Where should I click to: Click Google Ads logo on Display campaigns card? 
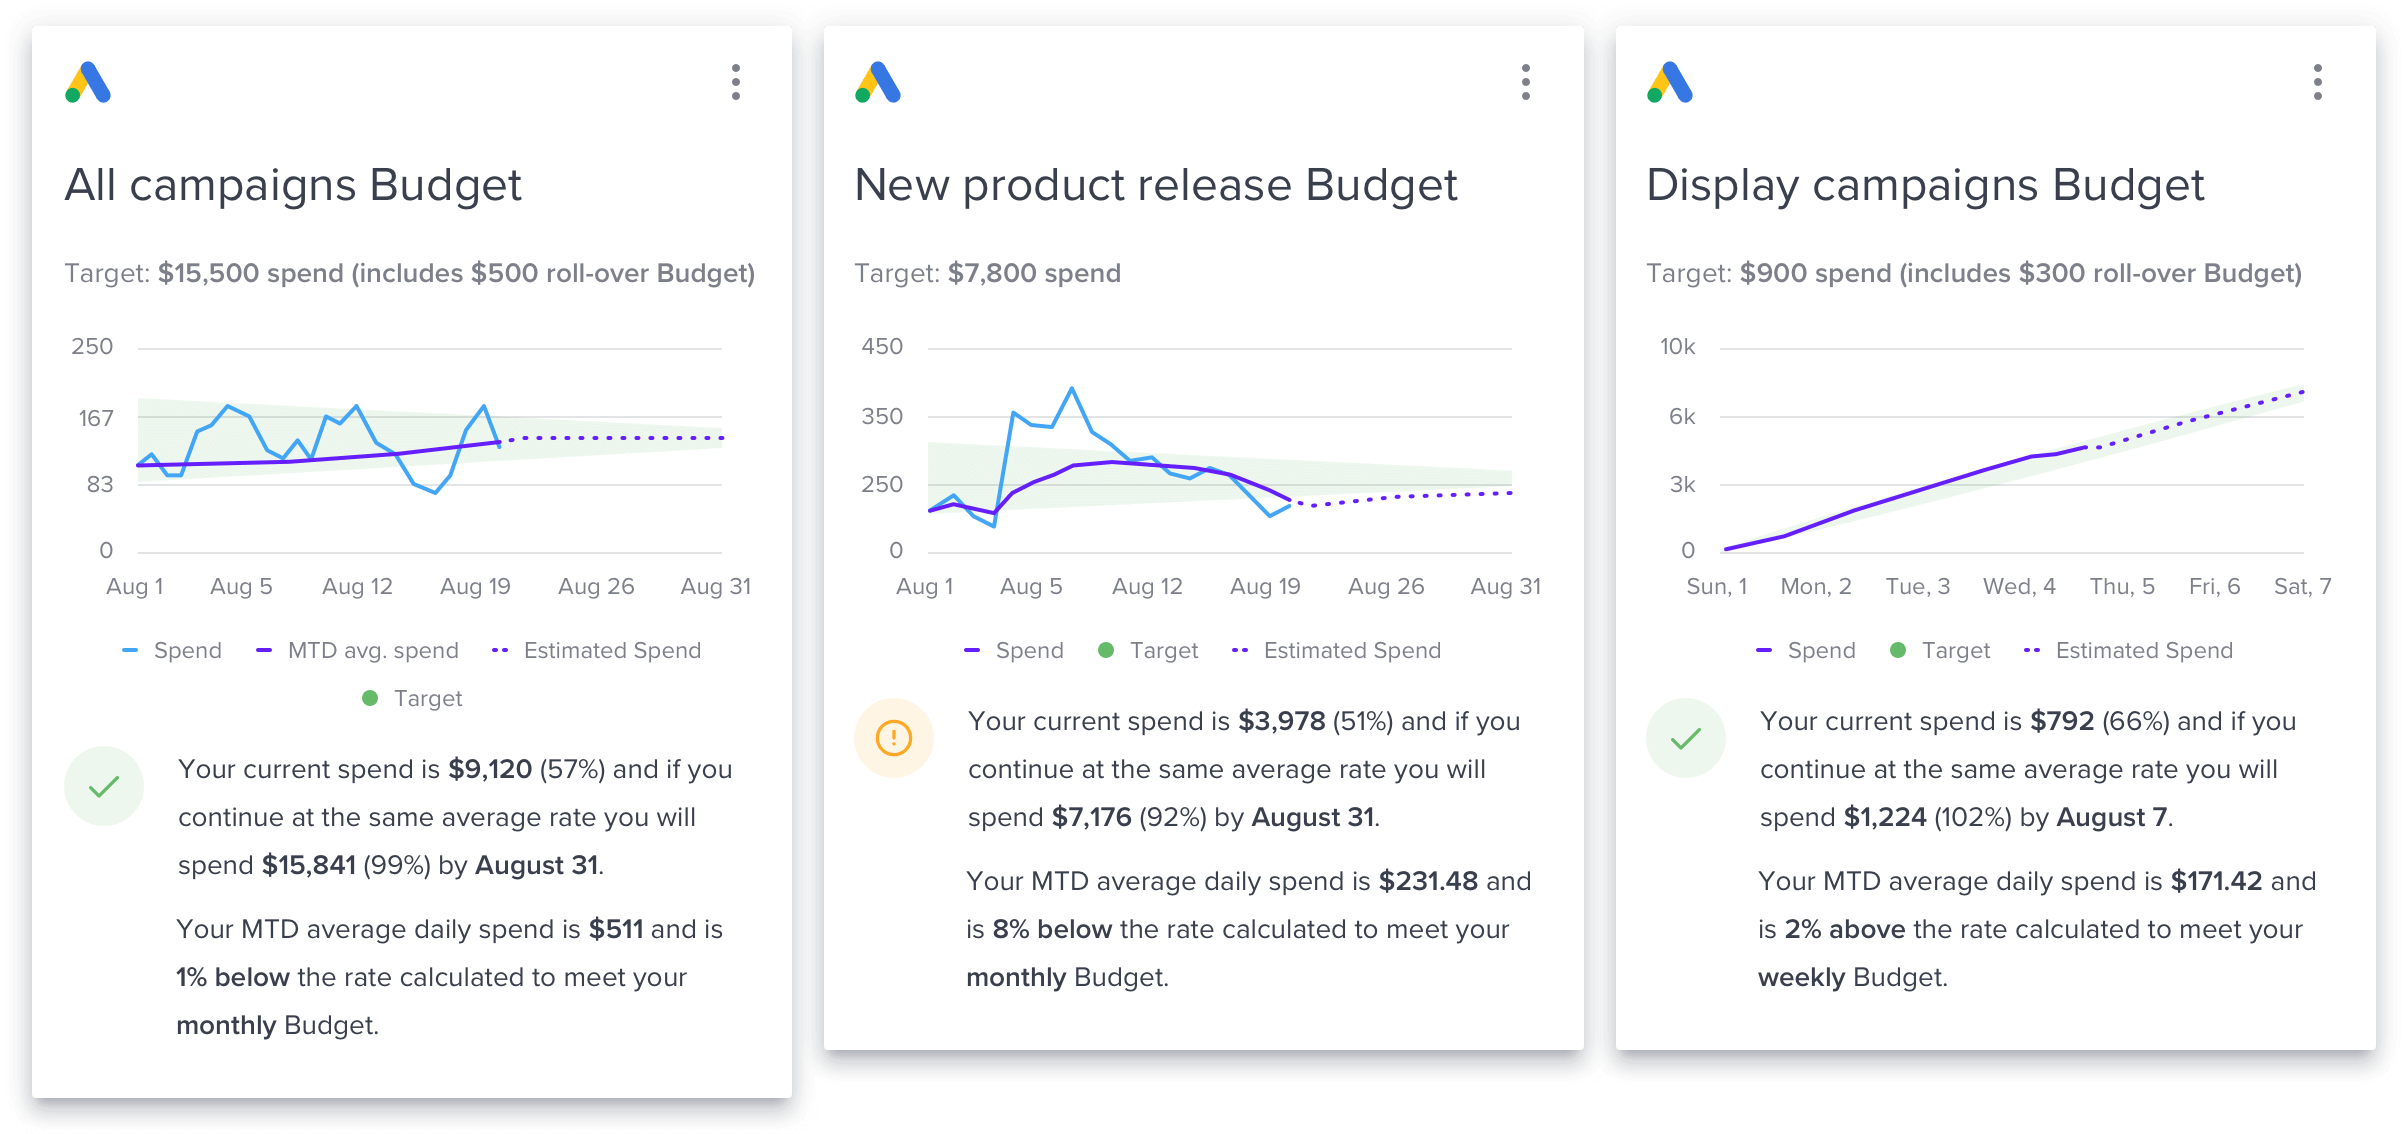(x=1670, y=82)
